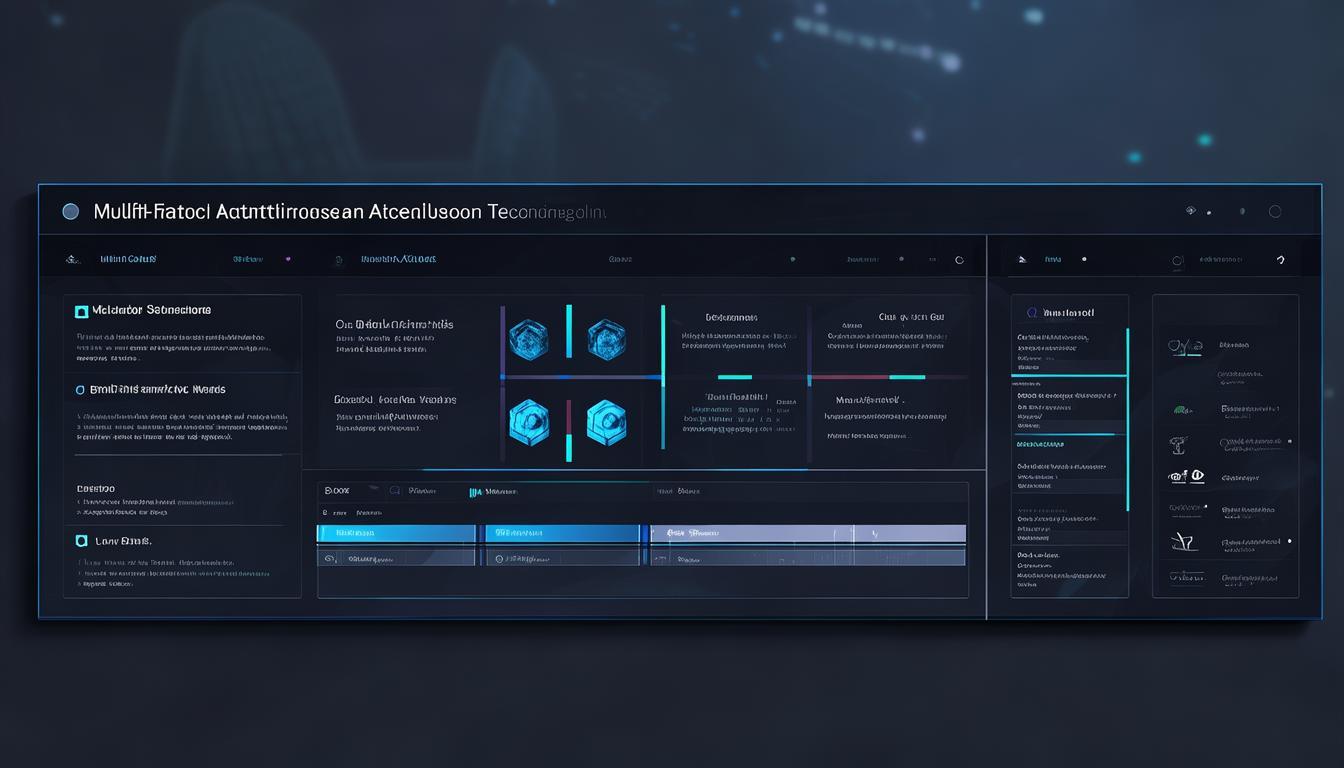Click the eye icon in right icon list
Image resolution: width=1344 pixels, height=768 pixels.
[x=1197, y=476]
